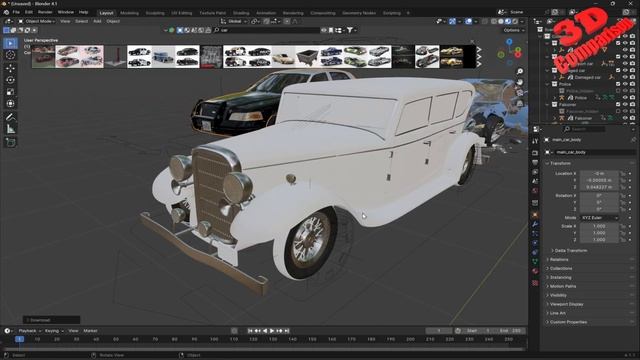Click the viewport pan hand gizmo
Screen dimensions: 640x360
point(520,82)
